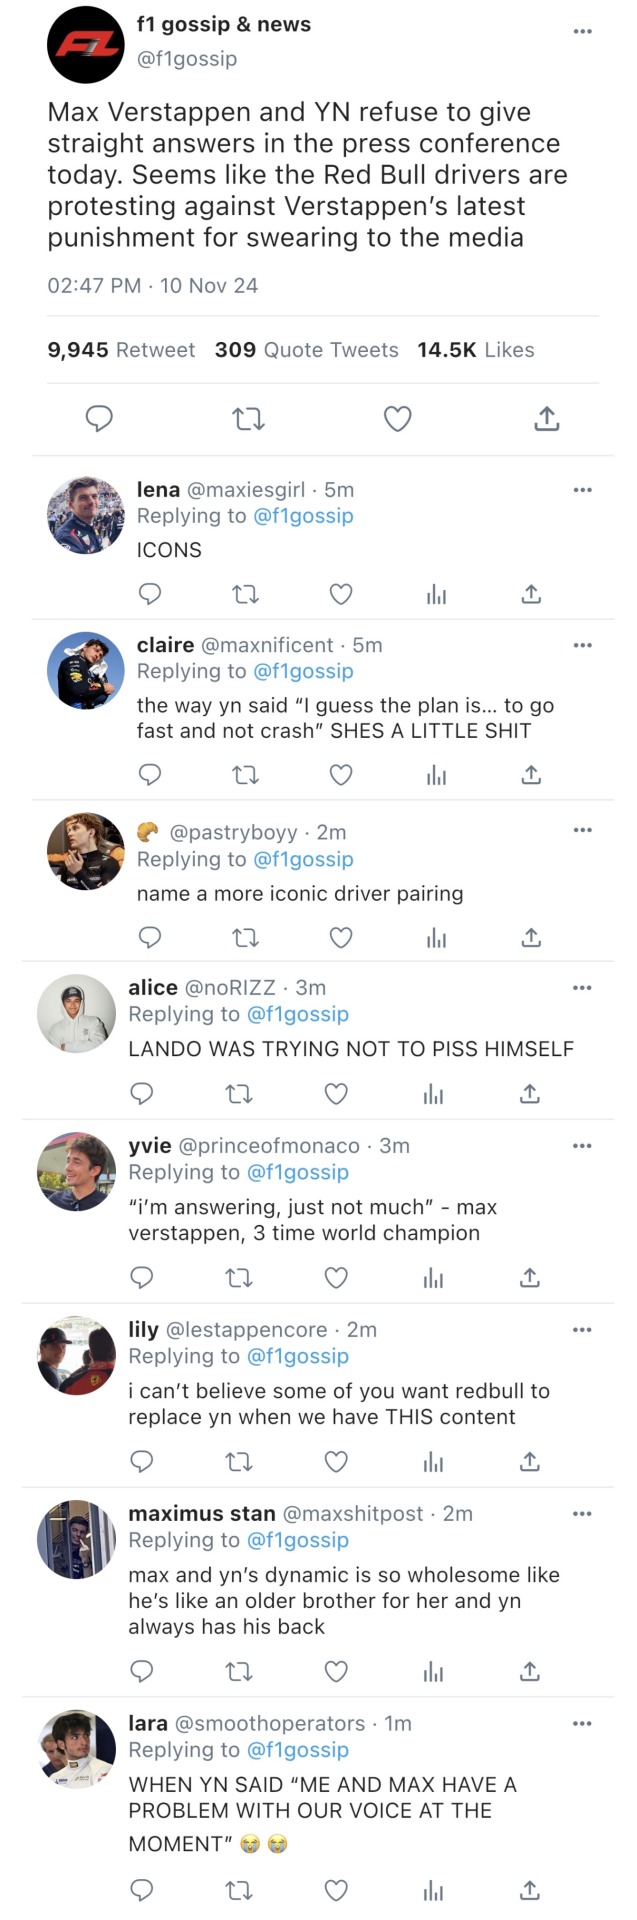Like lena's "ICONS" reply
This screenshot has width=637, height=1920.
click(x=341, y=594)
